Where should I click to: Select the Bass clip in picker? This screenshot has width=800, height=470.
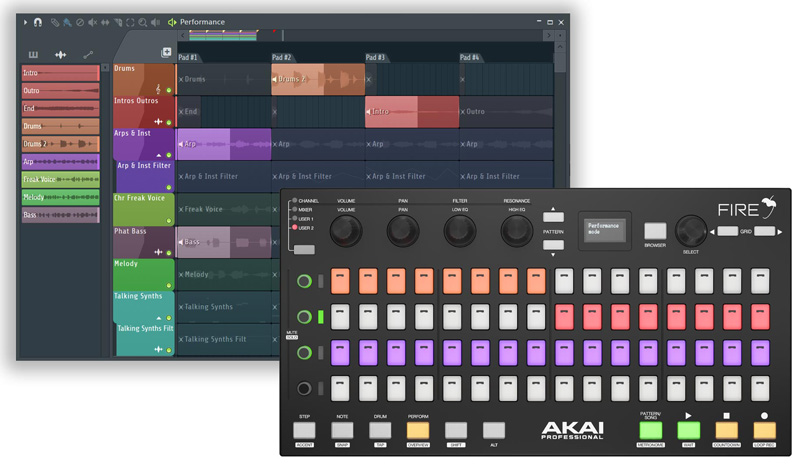tap(60, 215)
